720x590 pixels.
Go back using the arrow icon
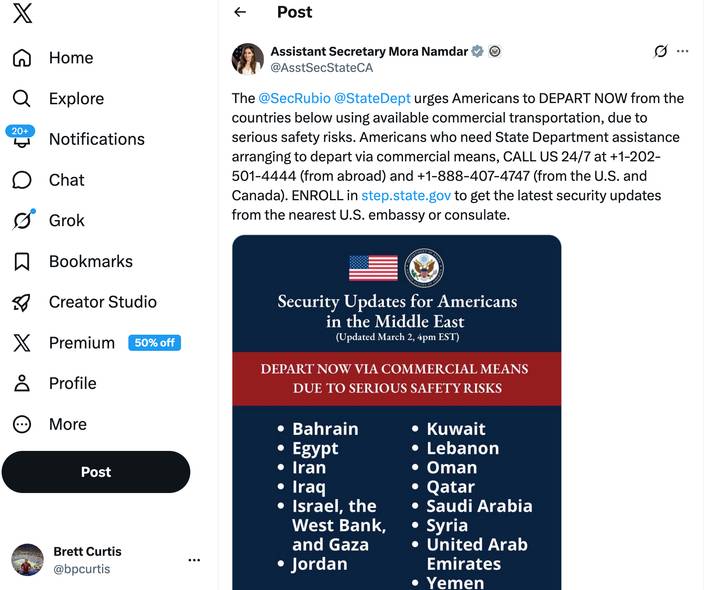pos(240,12)
